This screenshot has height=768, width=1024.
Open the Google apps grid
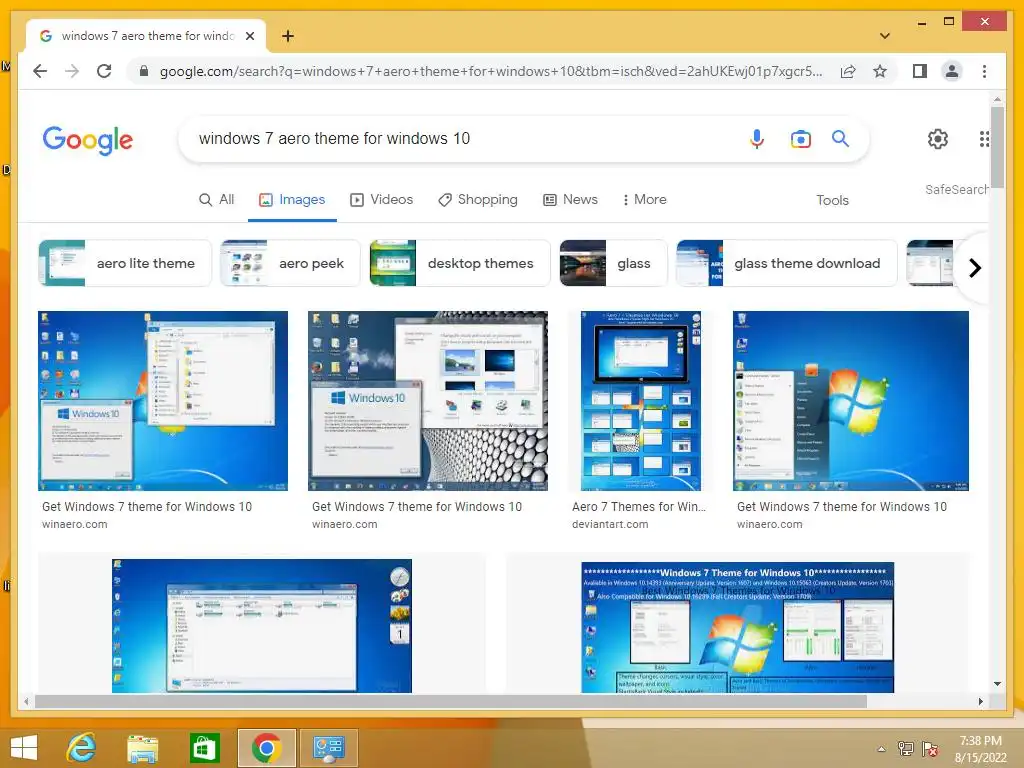tap(984, 138)
